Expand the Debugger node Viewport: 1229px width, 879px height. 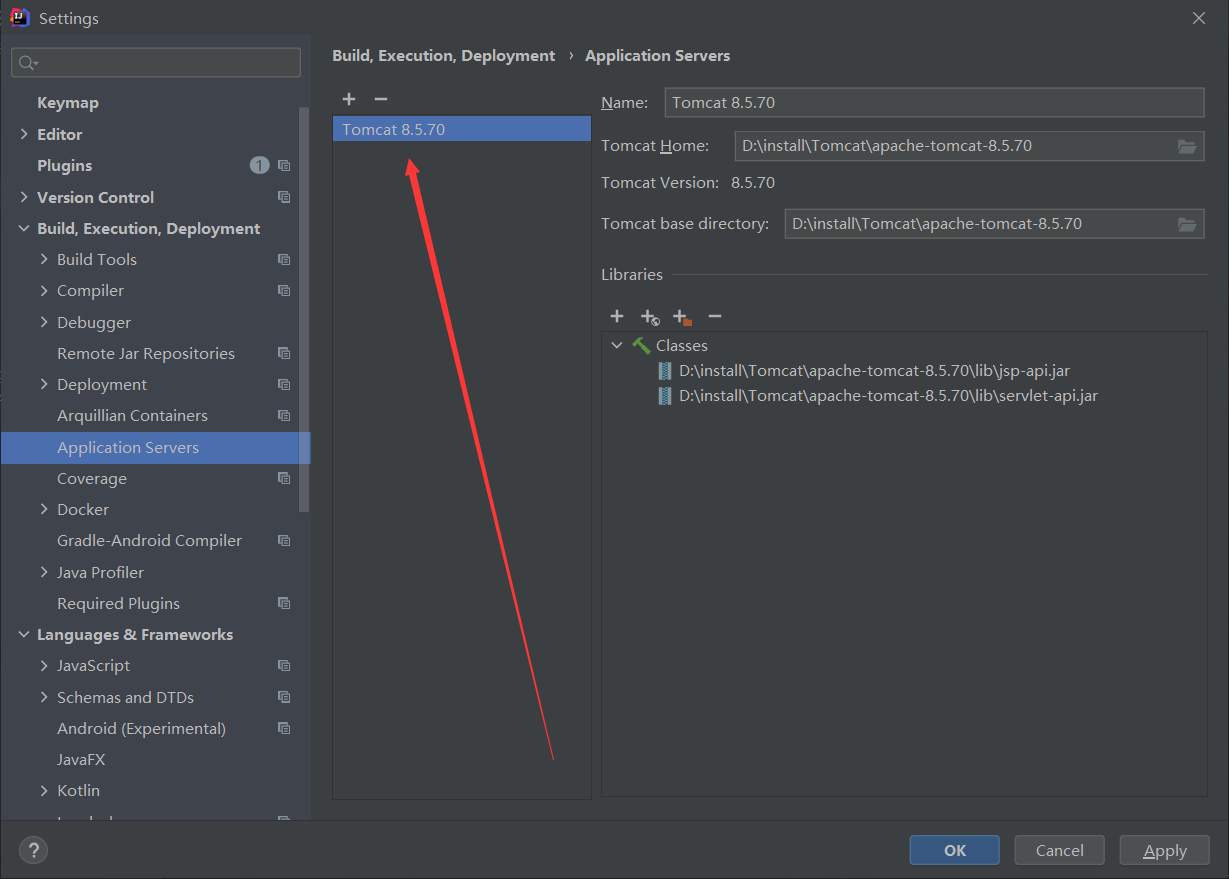pos(44,322)
